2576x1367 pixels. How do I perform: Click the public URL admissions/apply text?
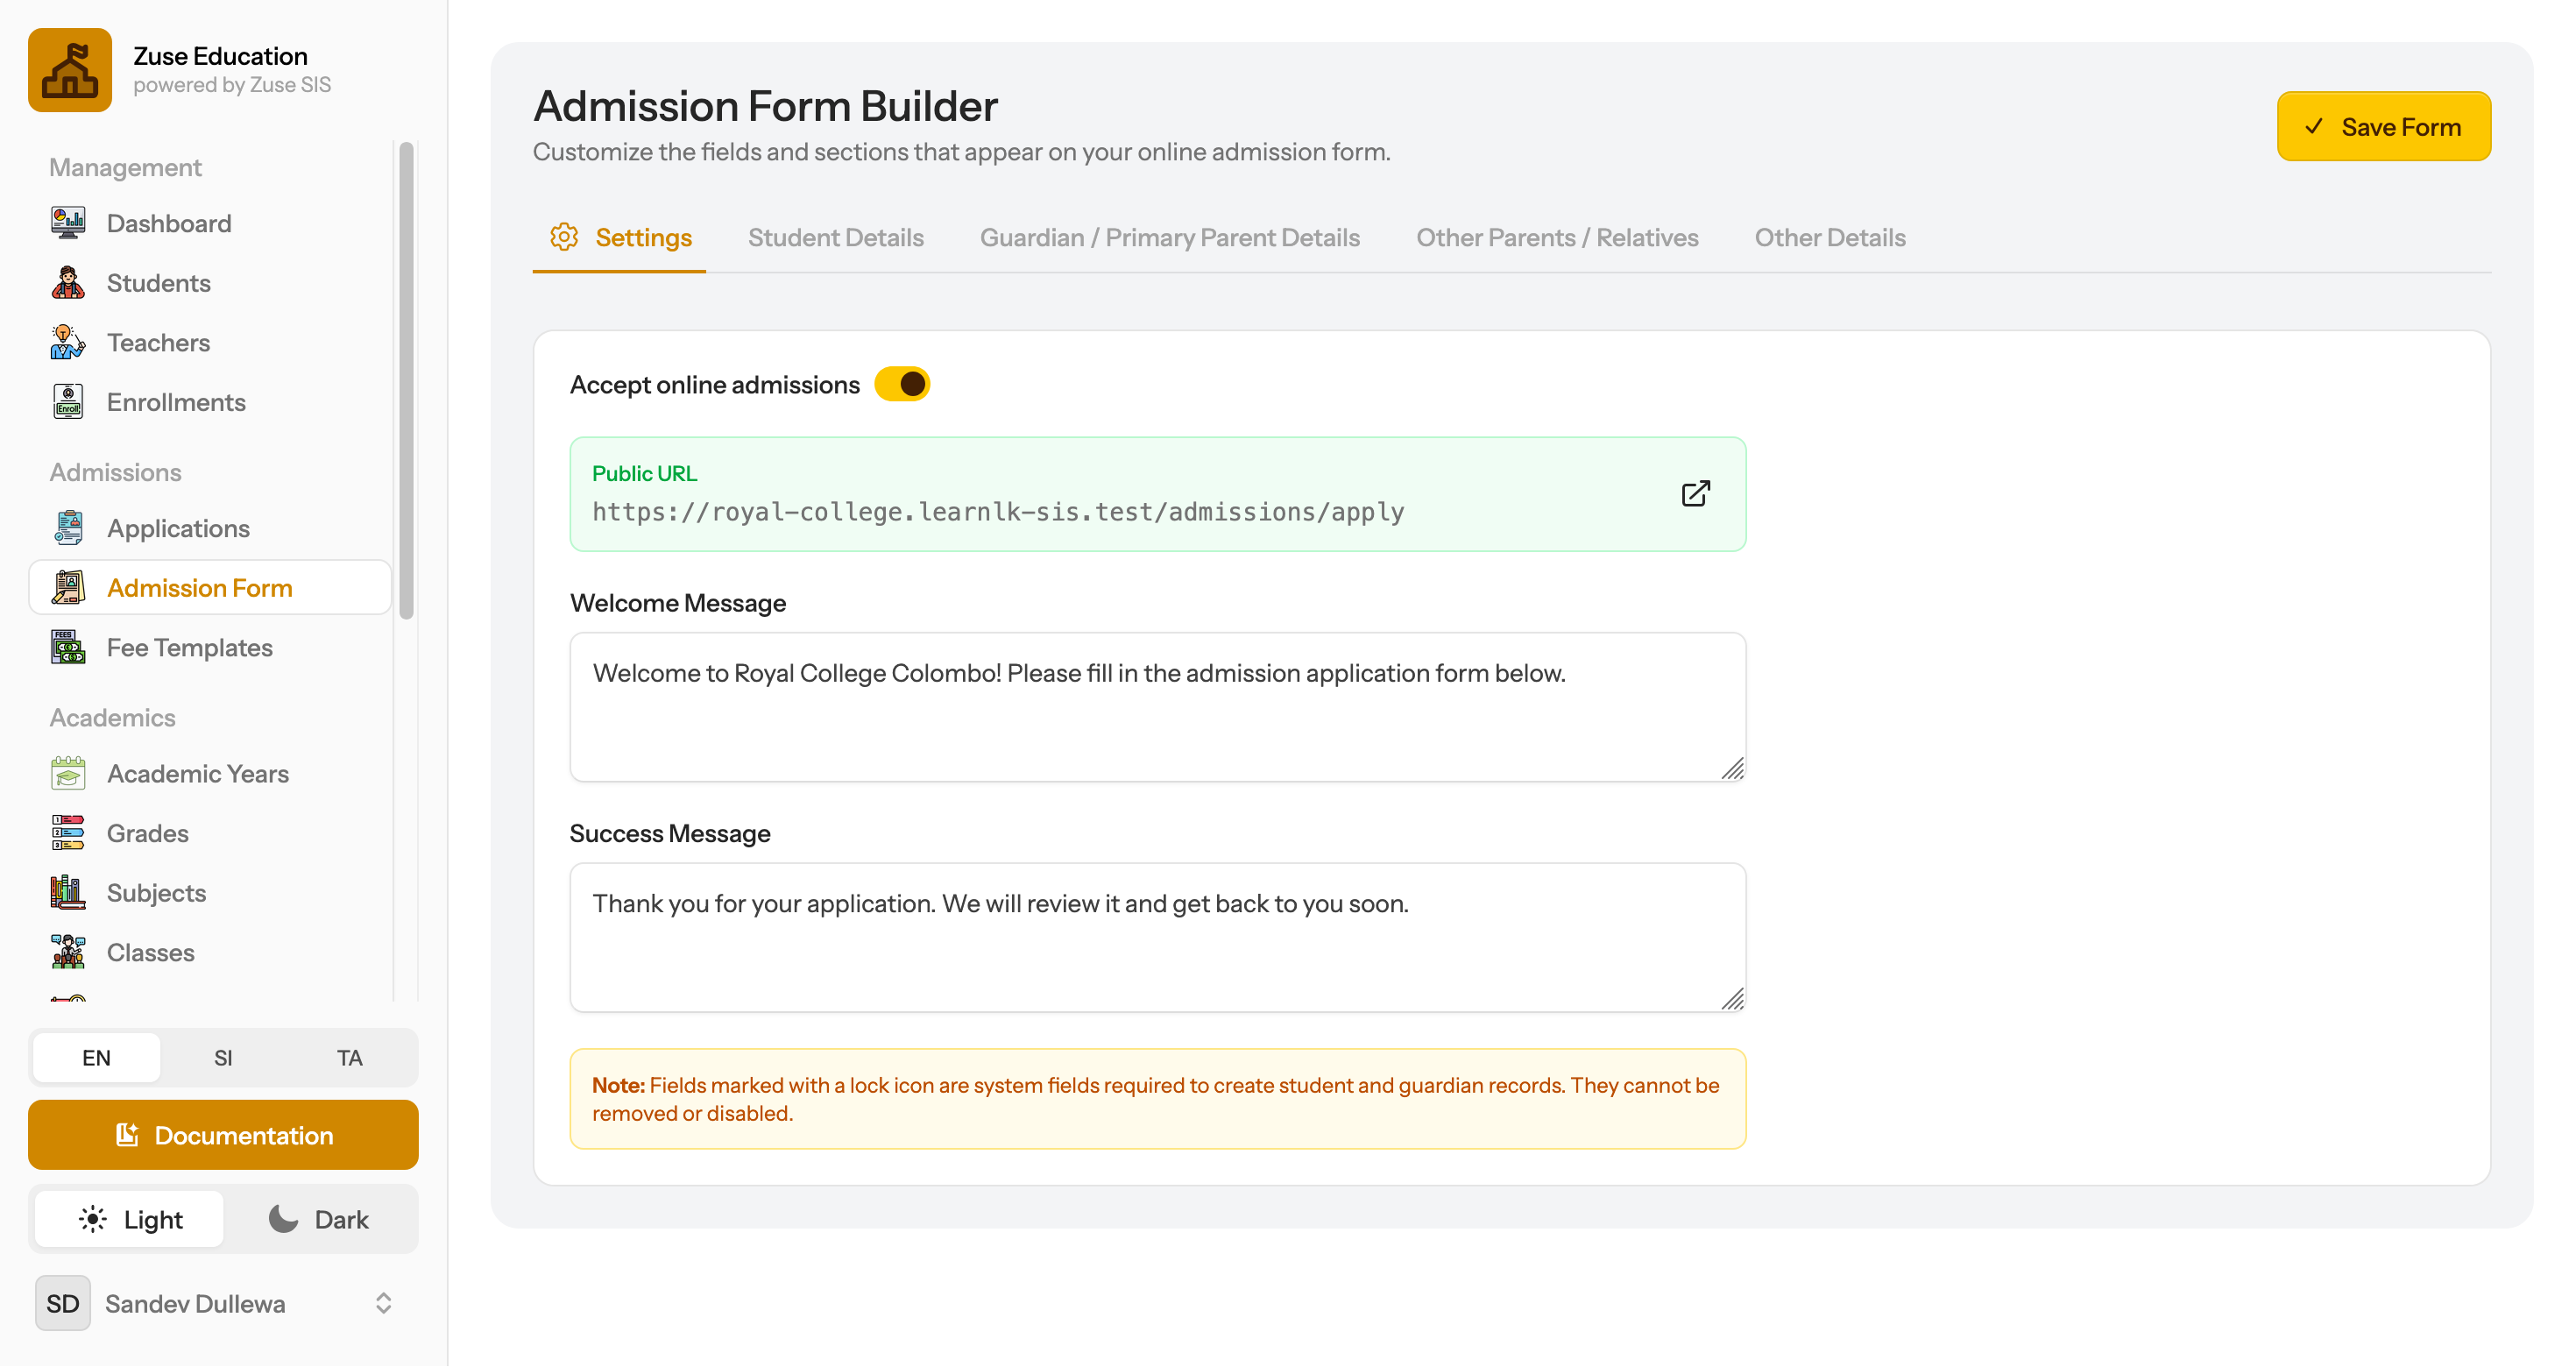[x=998, y=511]
